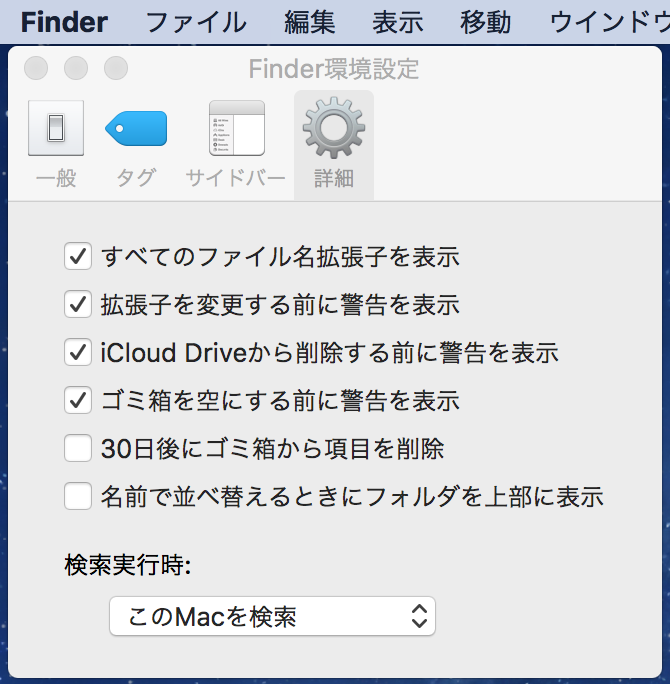
Task: Click the dropdown arrows beside このMacを検索
Action: 419,616
